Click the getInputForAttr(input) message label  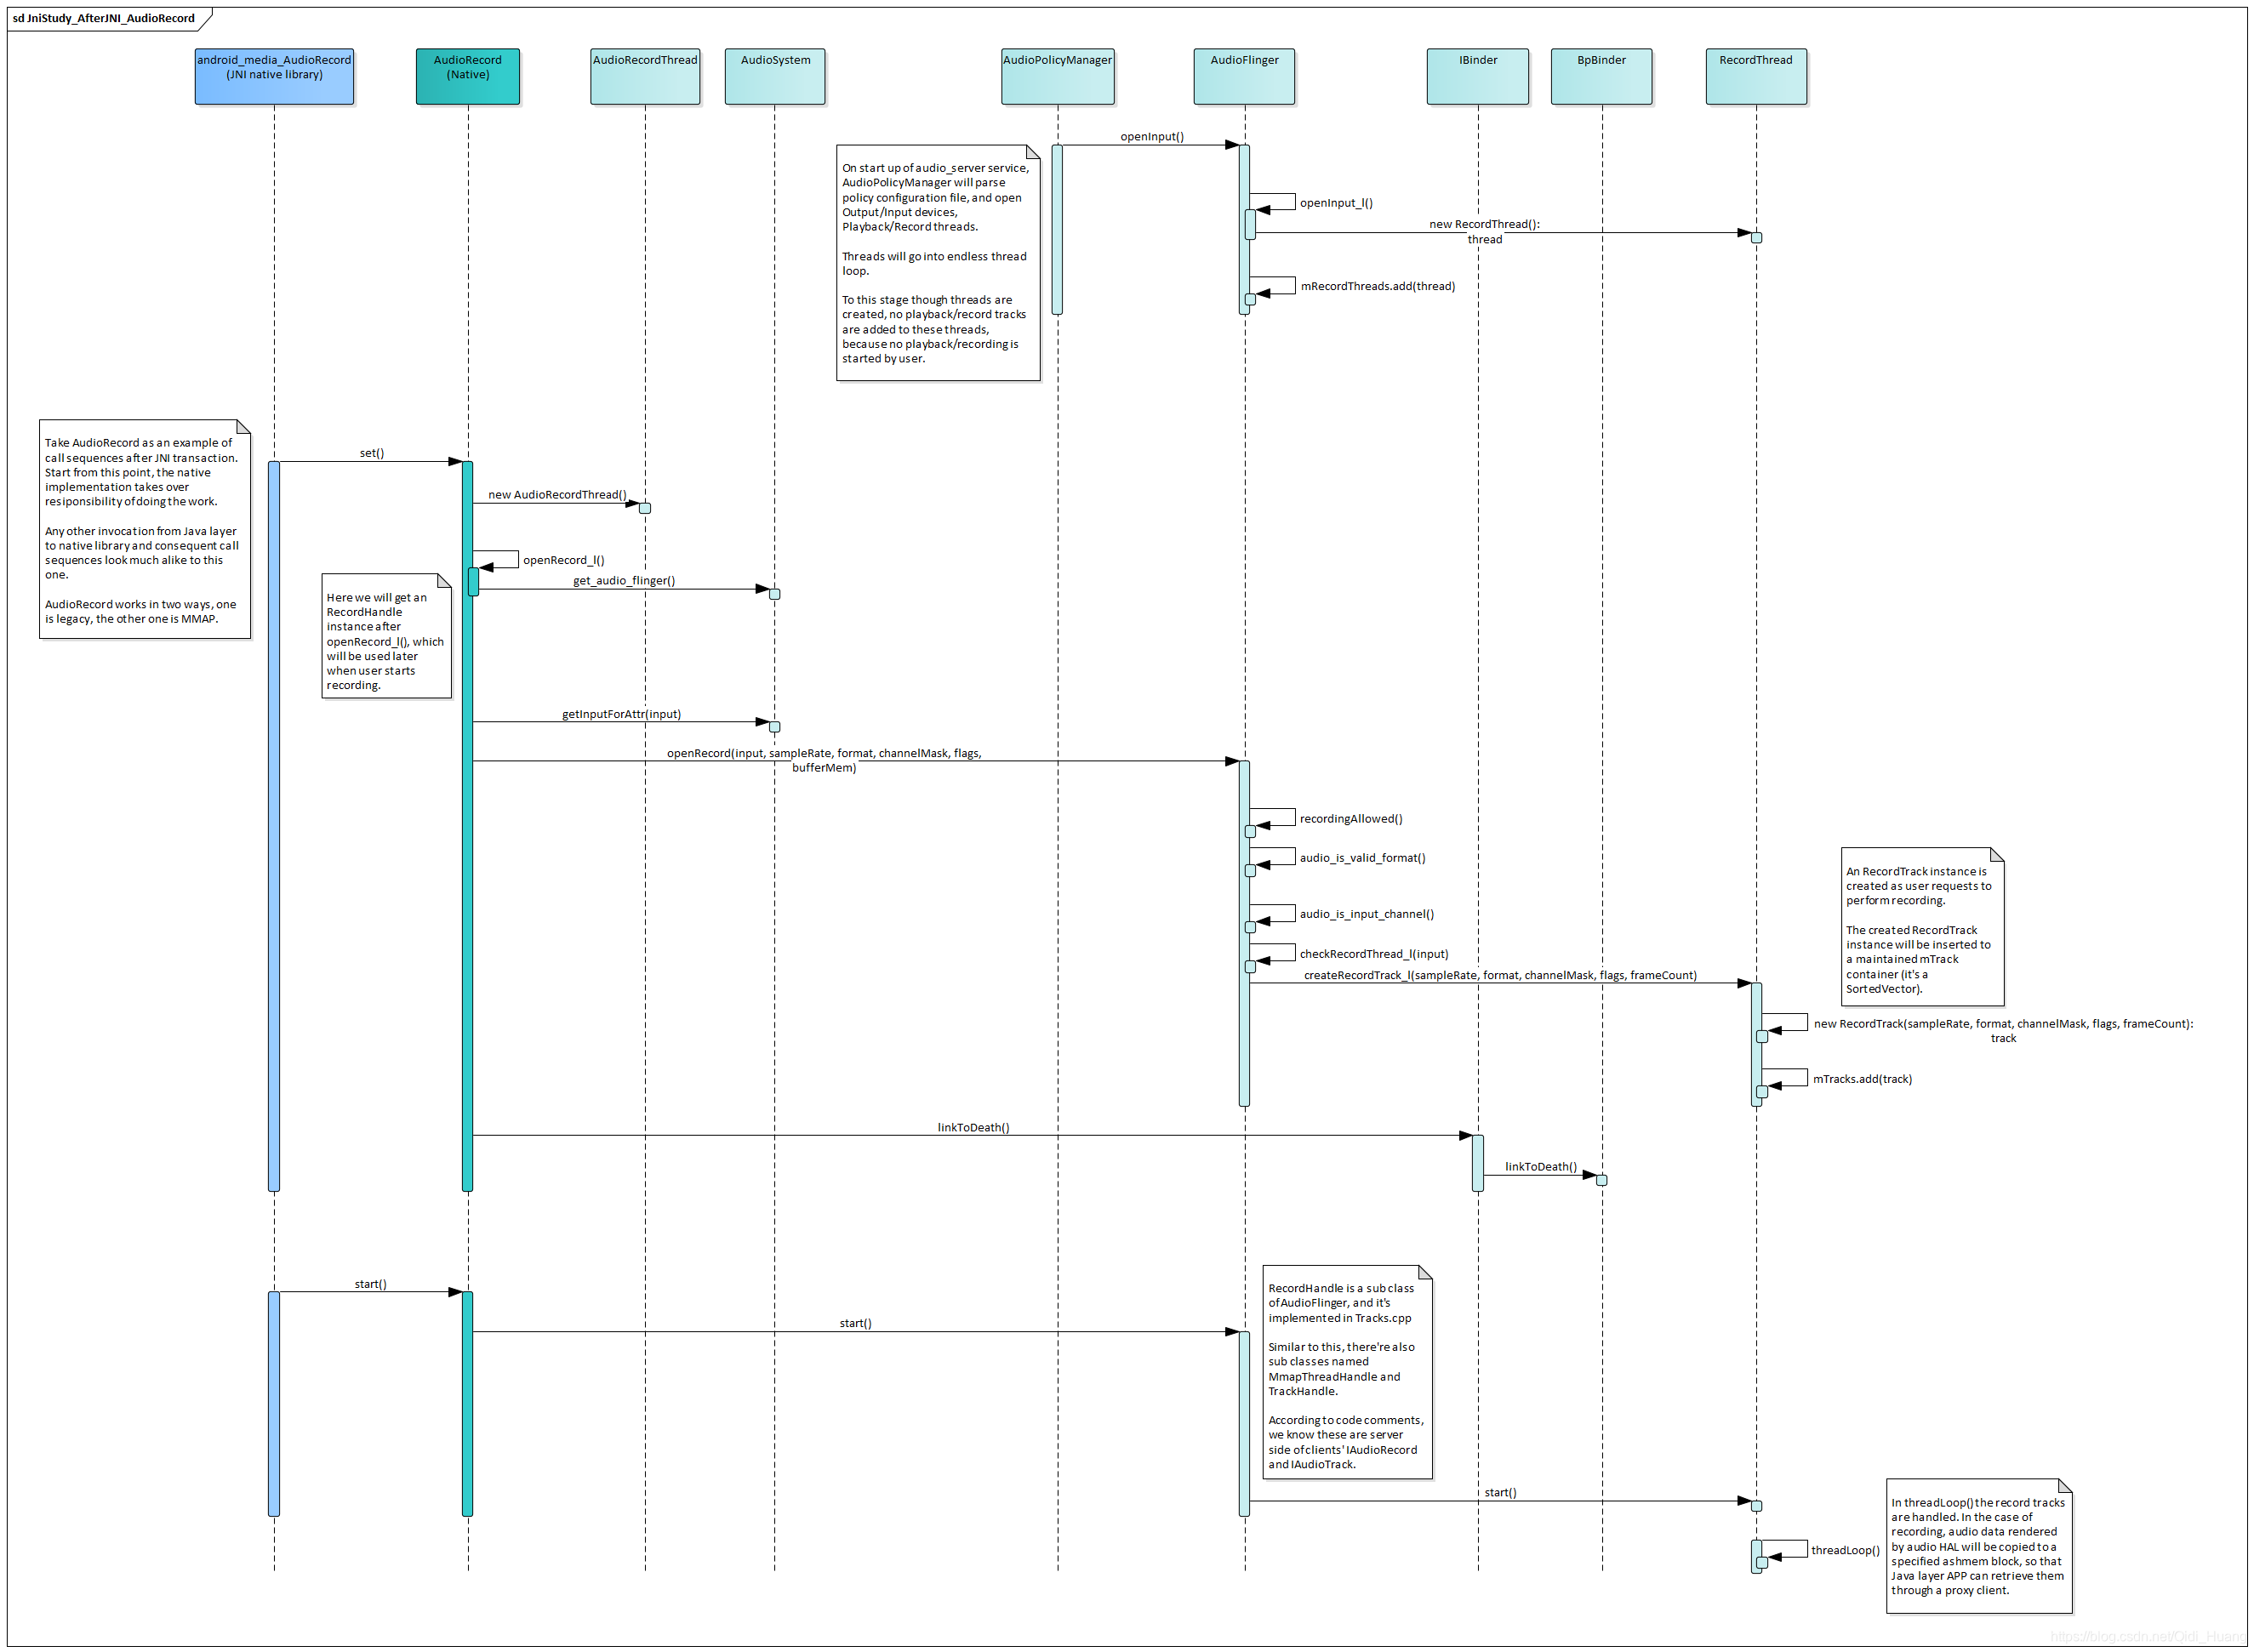[x=621, y=714]
